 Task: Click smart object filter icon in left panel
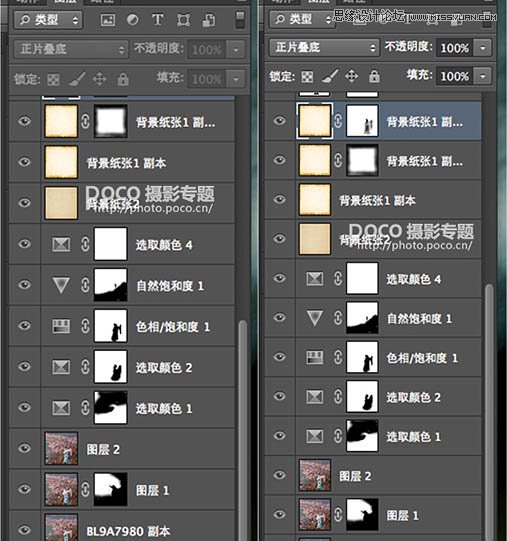tap(209, 20)
